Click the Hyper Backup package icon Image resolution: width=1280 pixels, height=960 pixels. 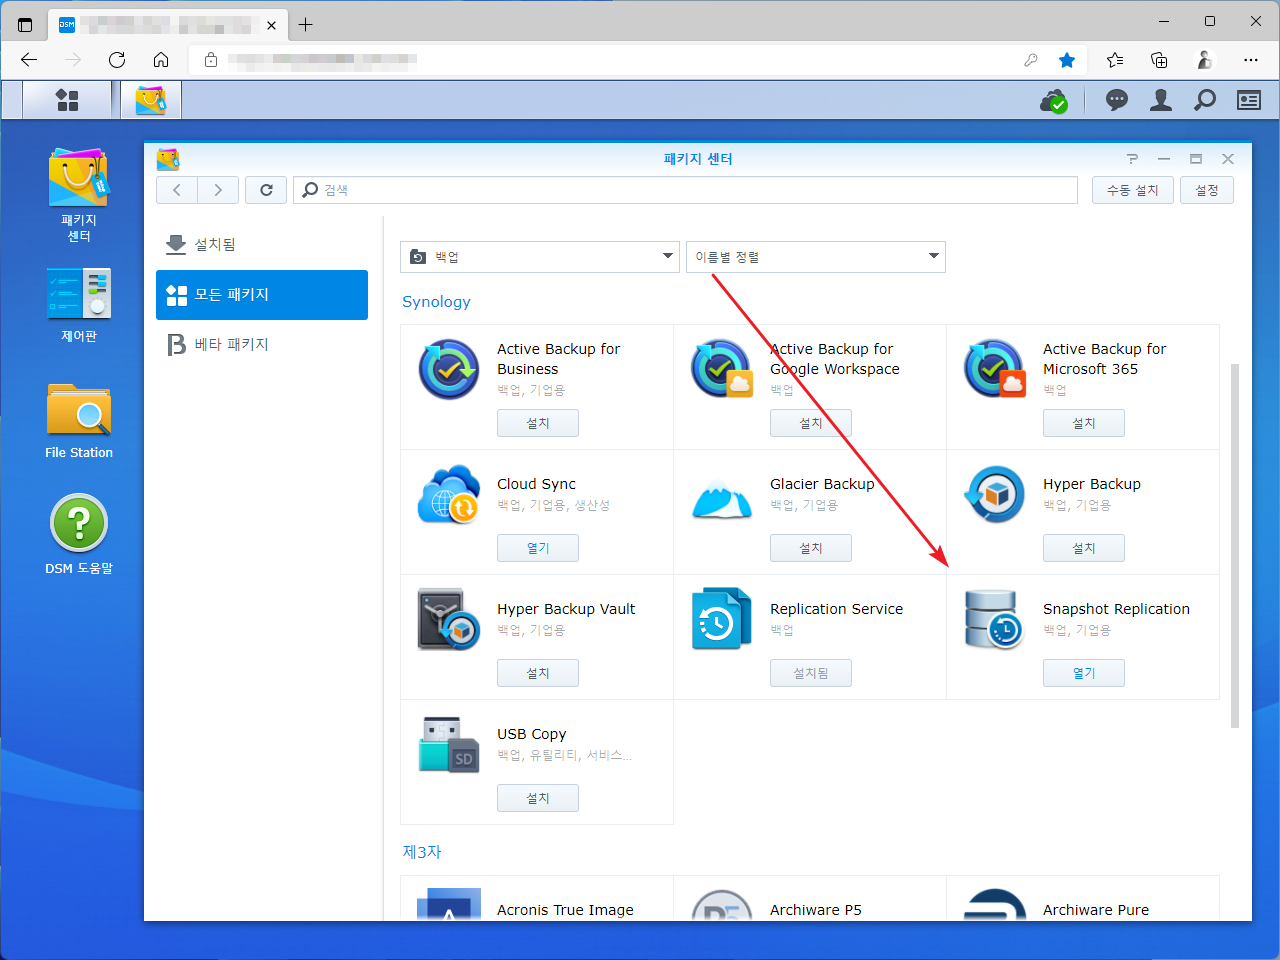click(995, 494)
